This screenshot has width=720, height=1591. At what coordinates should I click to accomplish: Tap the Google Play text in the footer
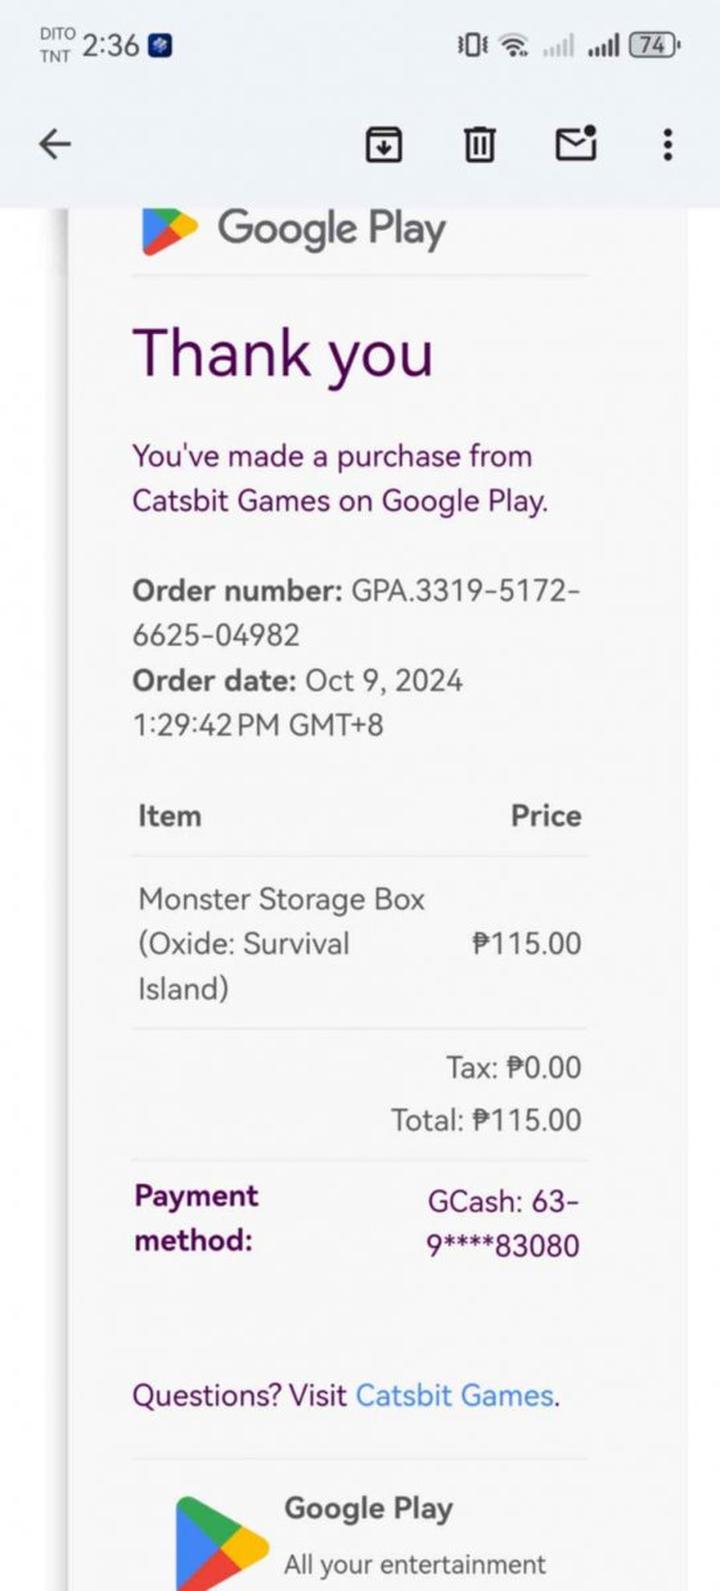tap(368, 1508)
